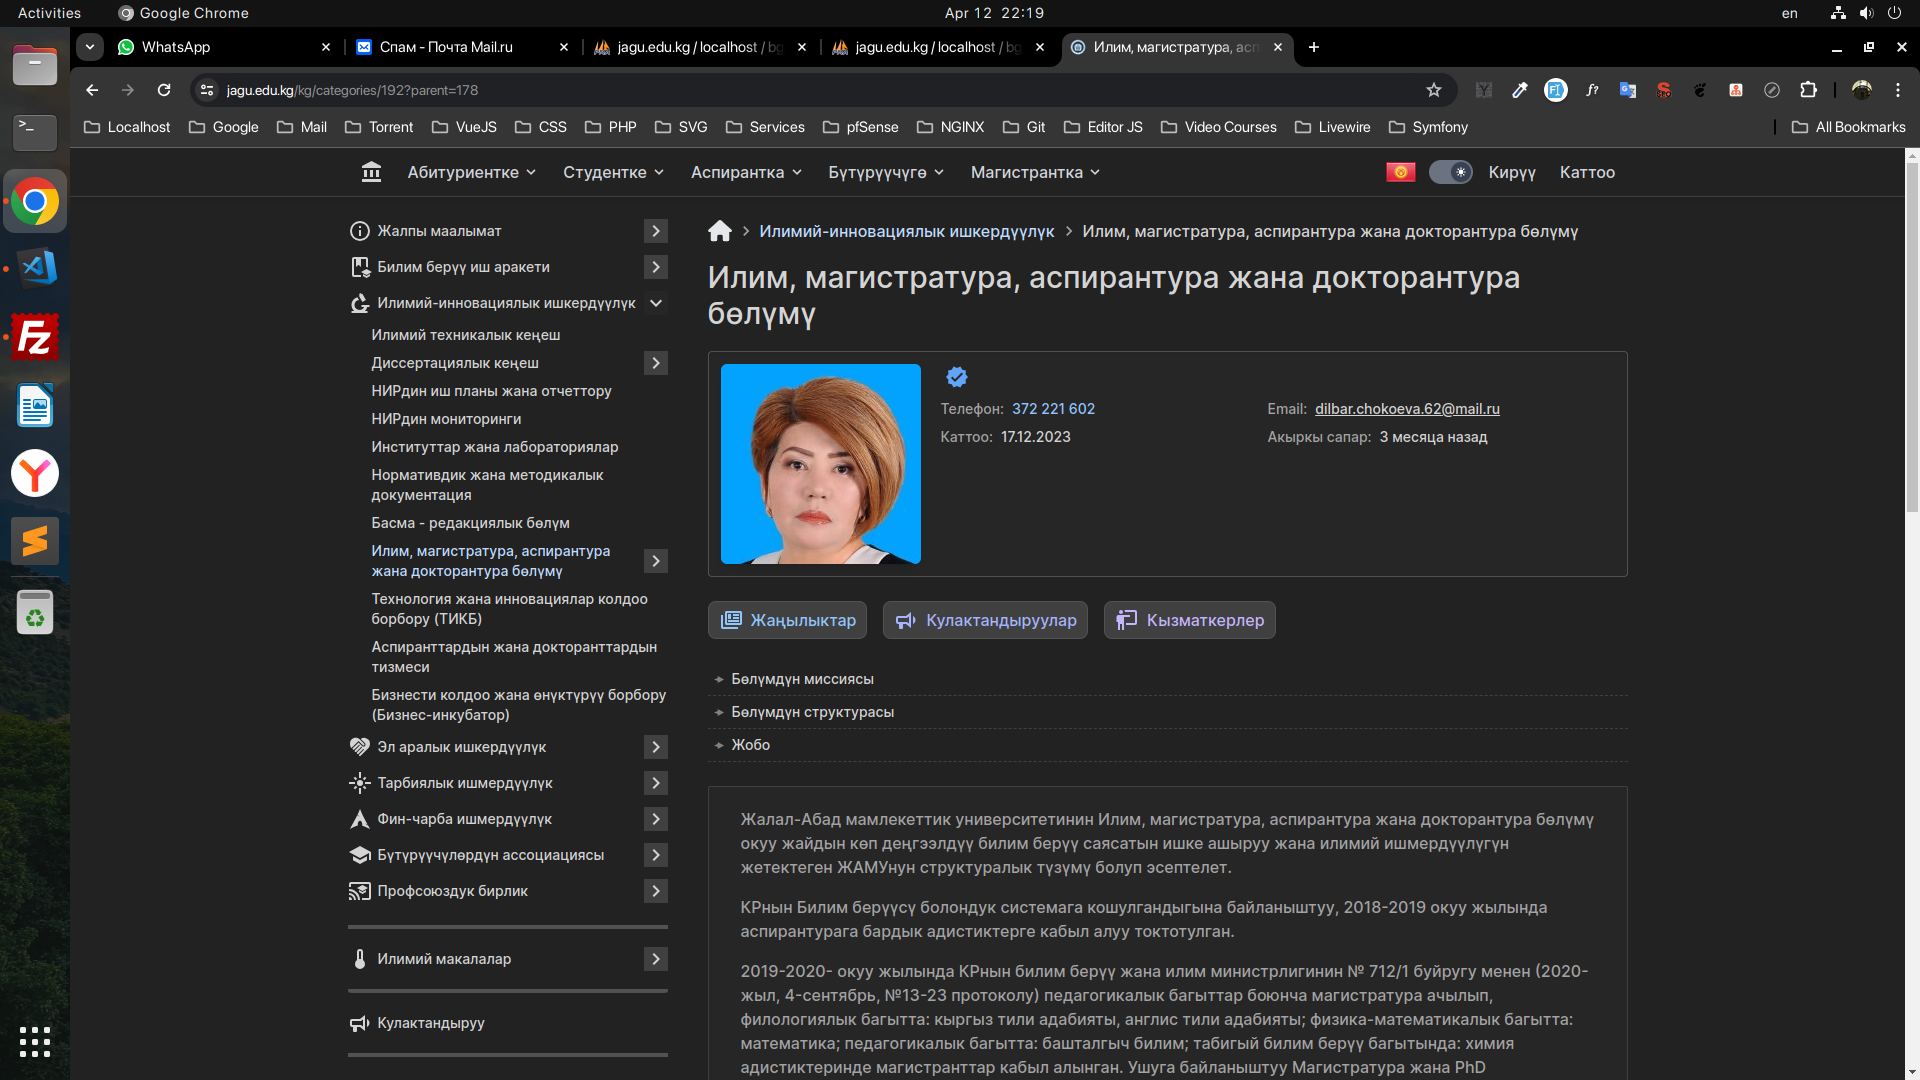Click the profile photo thumbnail
This screenshot has width=1920, height=1080.
820,464
